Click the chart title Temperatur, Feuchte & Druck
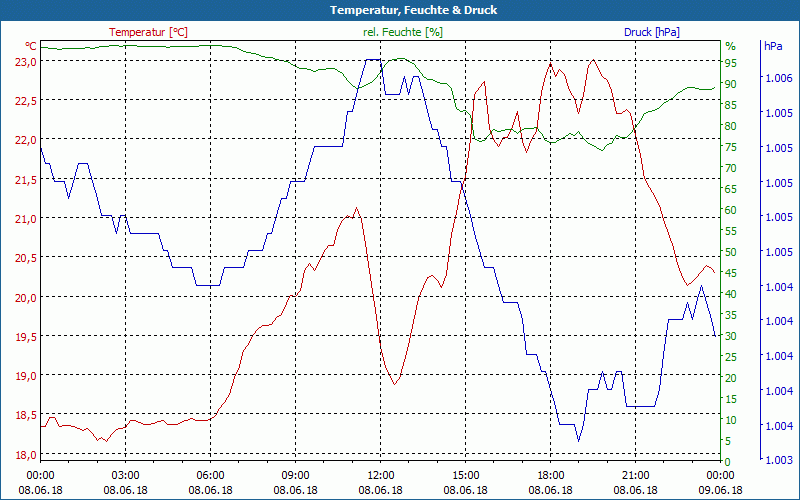 click(x=400, y=10)
